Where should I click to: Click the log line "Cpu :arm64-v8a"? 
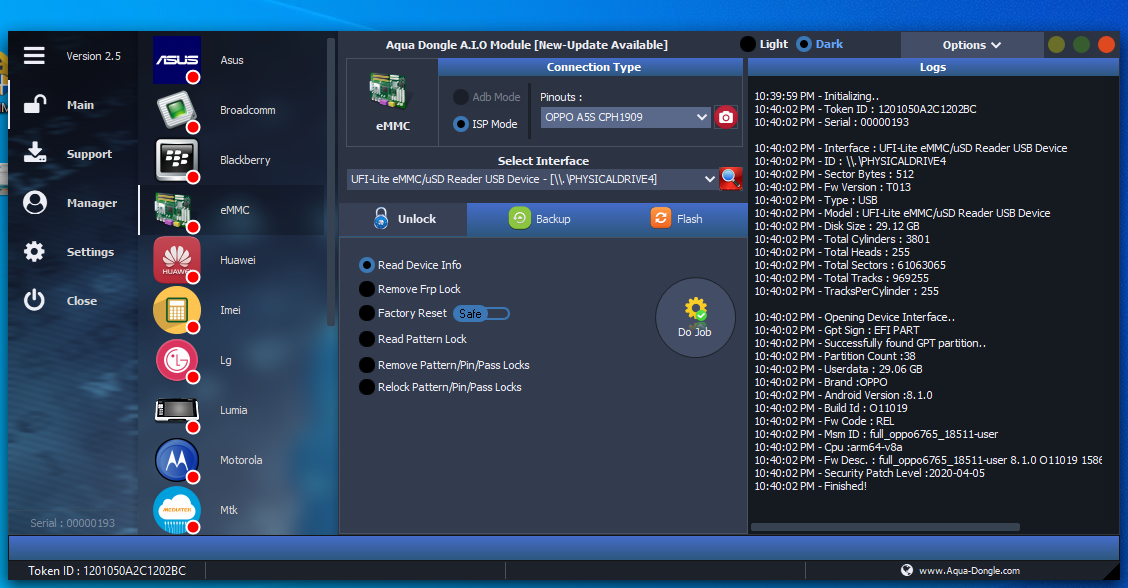tap(828, 447)
